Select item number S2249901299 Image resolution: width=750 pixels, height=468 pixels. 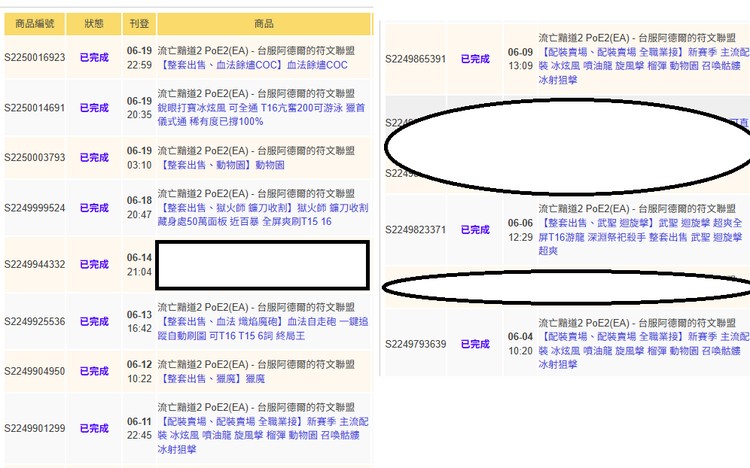pos(34,428)
